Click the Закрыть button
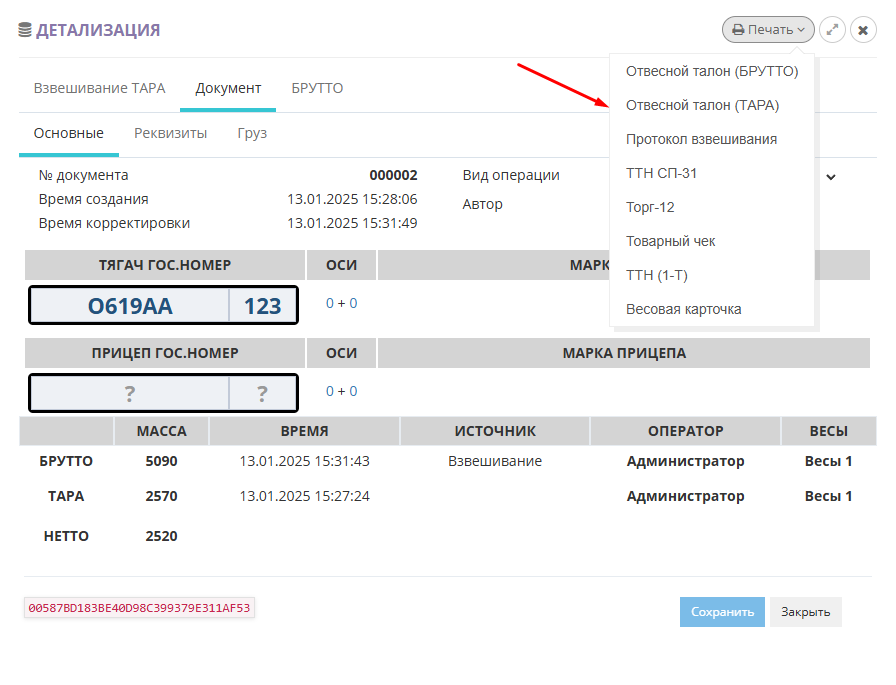Viewport: 896px width, 685px height. point(805,612)
